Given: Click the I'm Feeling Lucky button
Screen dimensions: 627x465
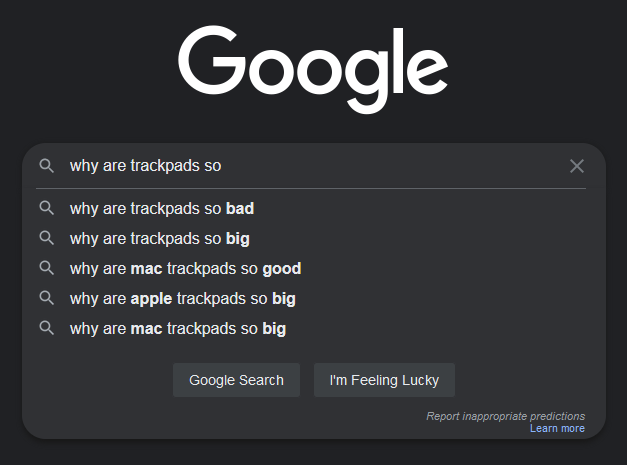Looking at the screenshot, I should [384, 380].
